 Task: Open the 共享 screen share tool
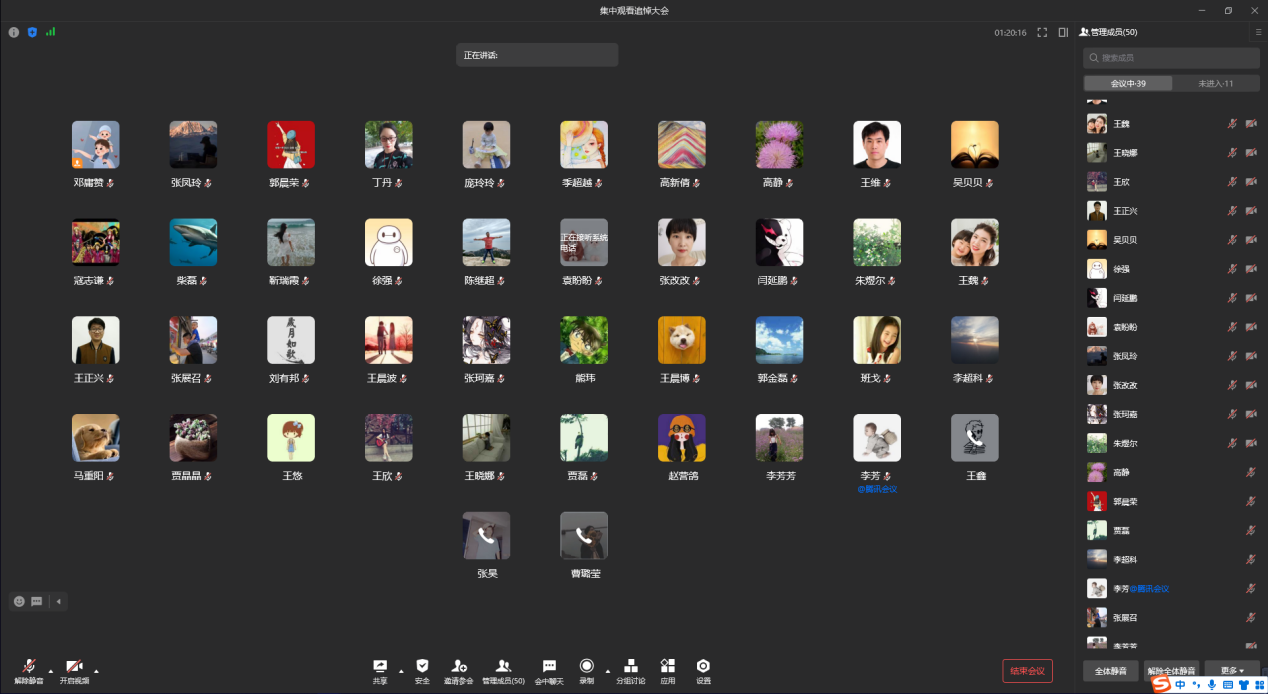[x=380, y=667]
